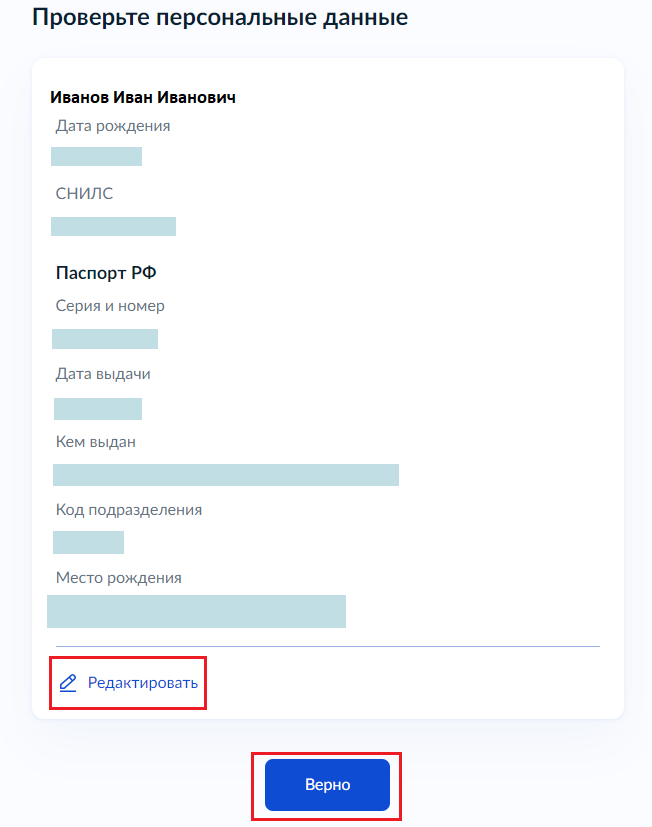Select the masked issuing authority value
Image resolution: width=652 pixels, height=827 pixels.
(x=226, y=475)
